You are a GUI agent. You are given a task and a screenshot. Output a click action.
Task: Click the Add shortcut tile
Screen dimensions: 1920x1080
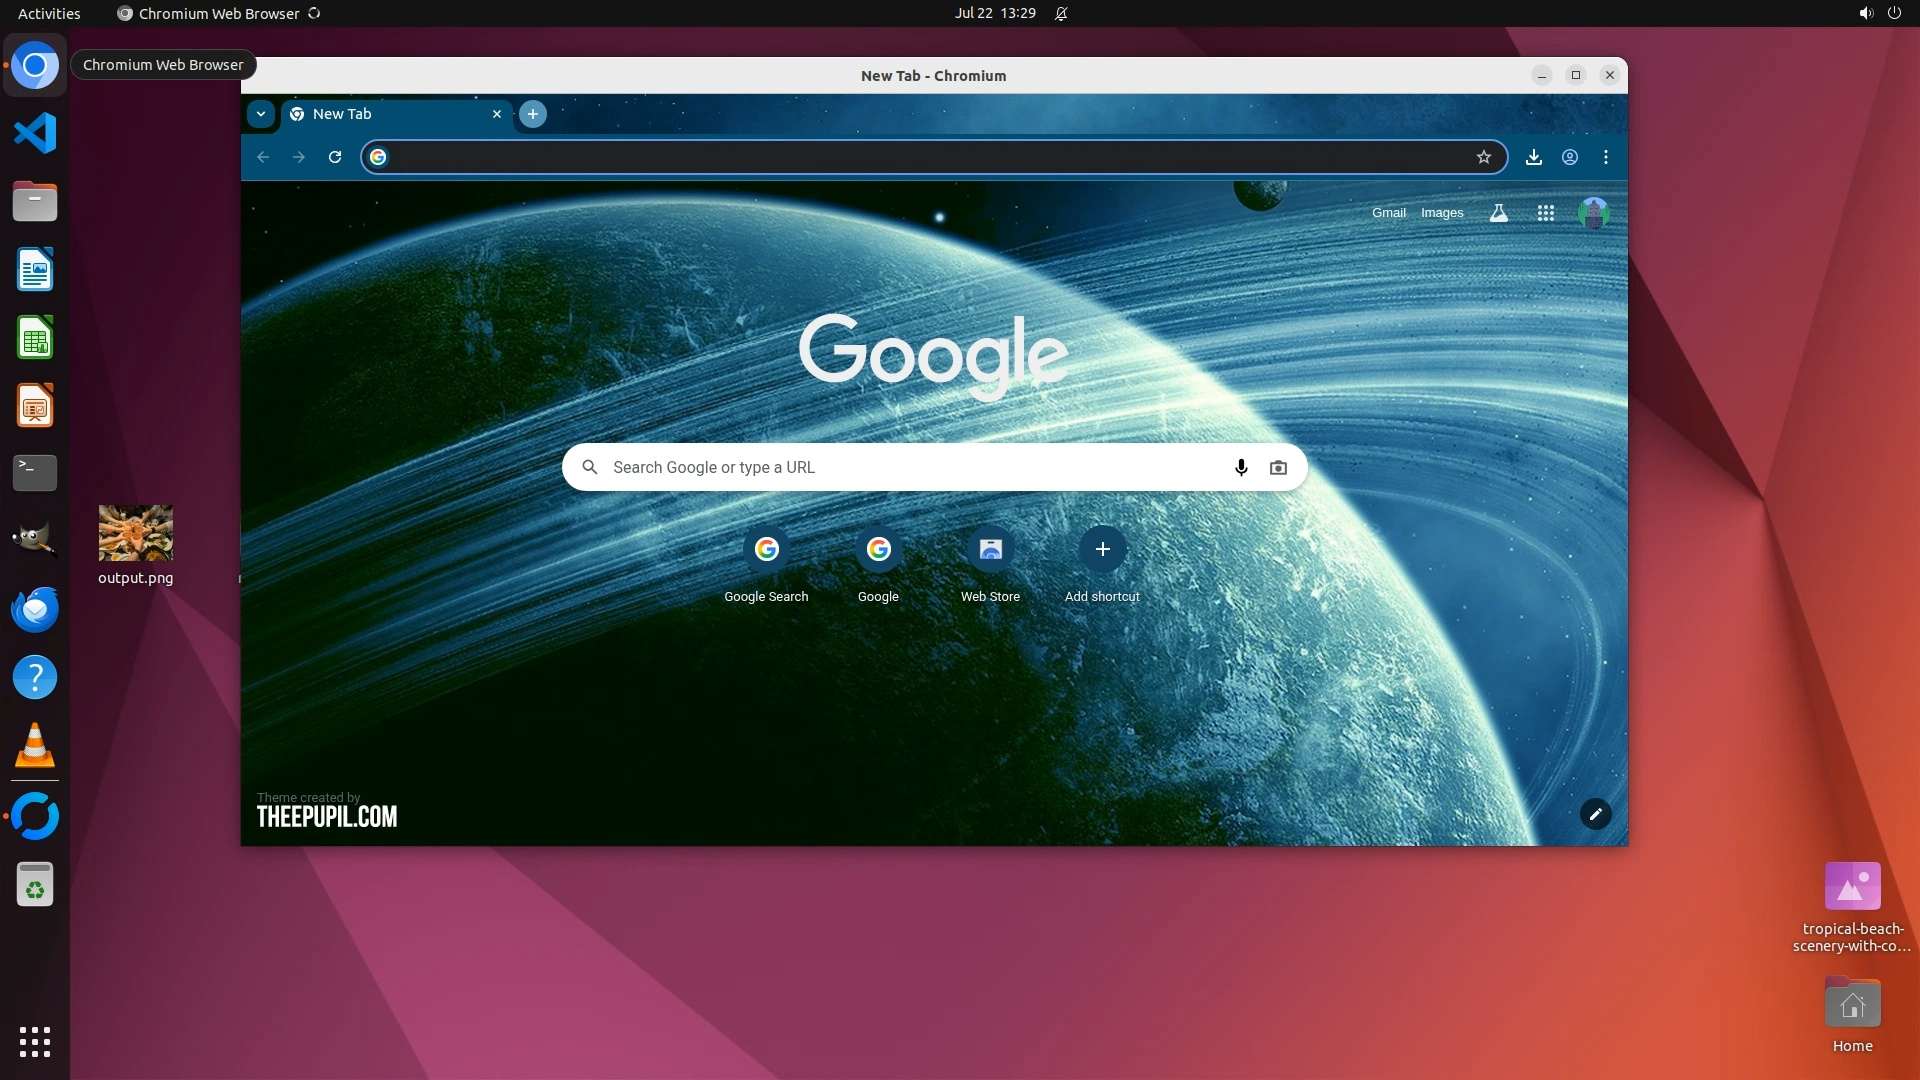pos(1102,550)
